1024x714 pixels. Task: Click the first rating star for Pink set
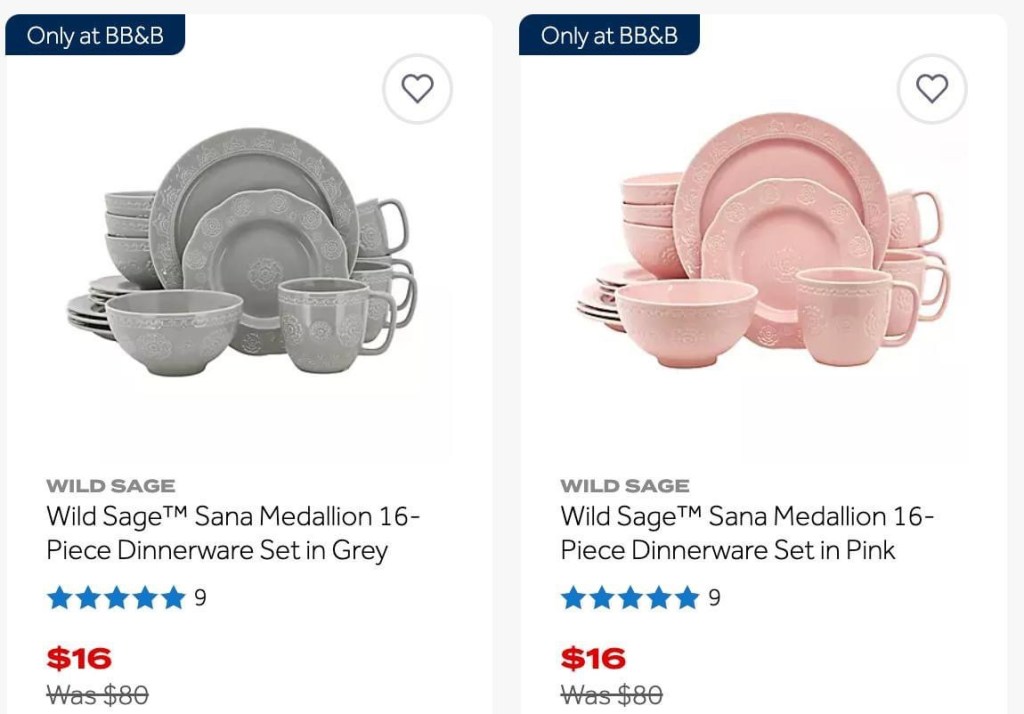(x=574, y=598)
